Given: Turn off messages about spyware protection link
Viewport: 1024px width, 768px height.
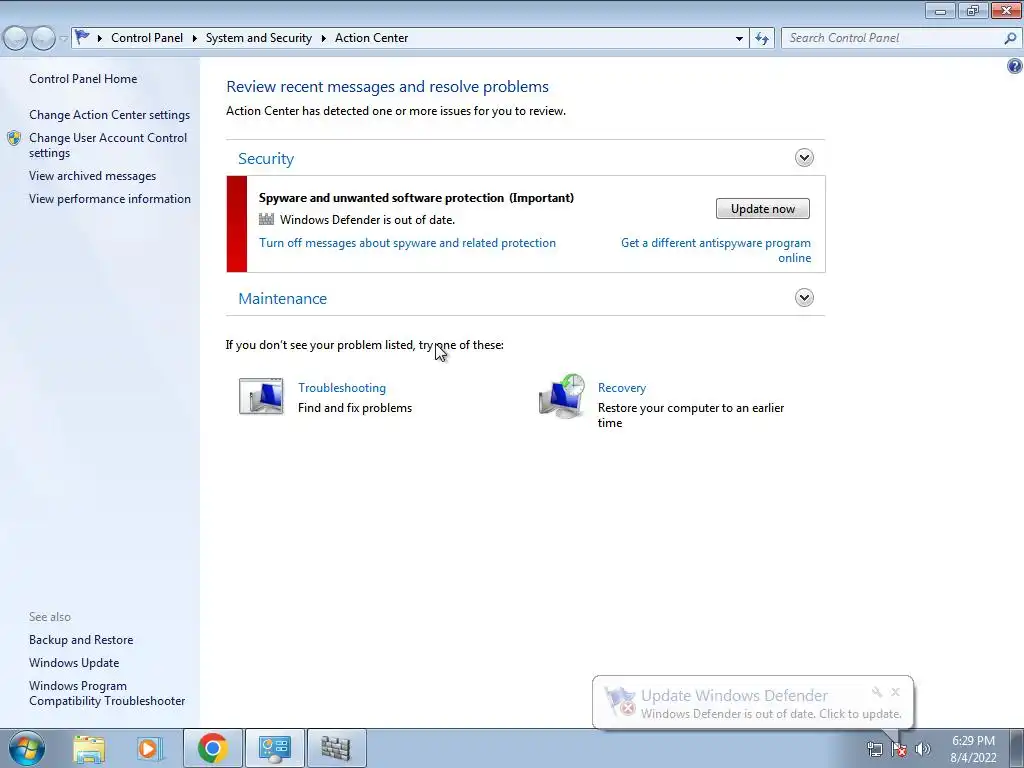Looking at the screenshot, I should point(408,243).
